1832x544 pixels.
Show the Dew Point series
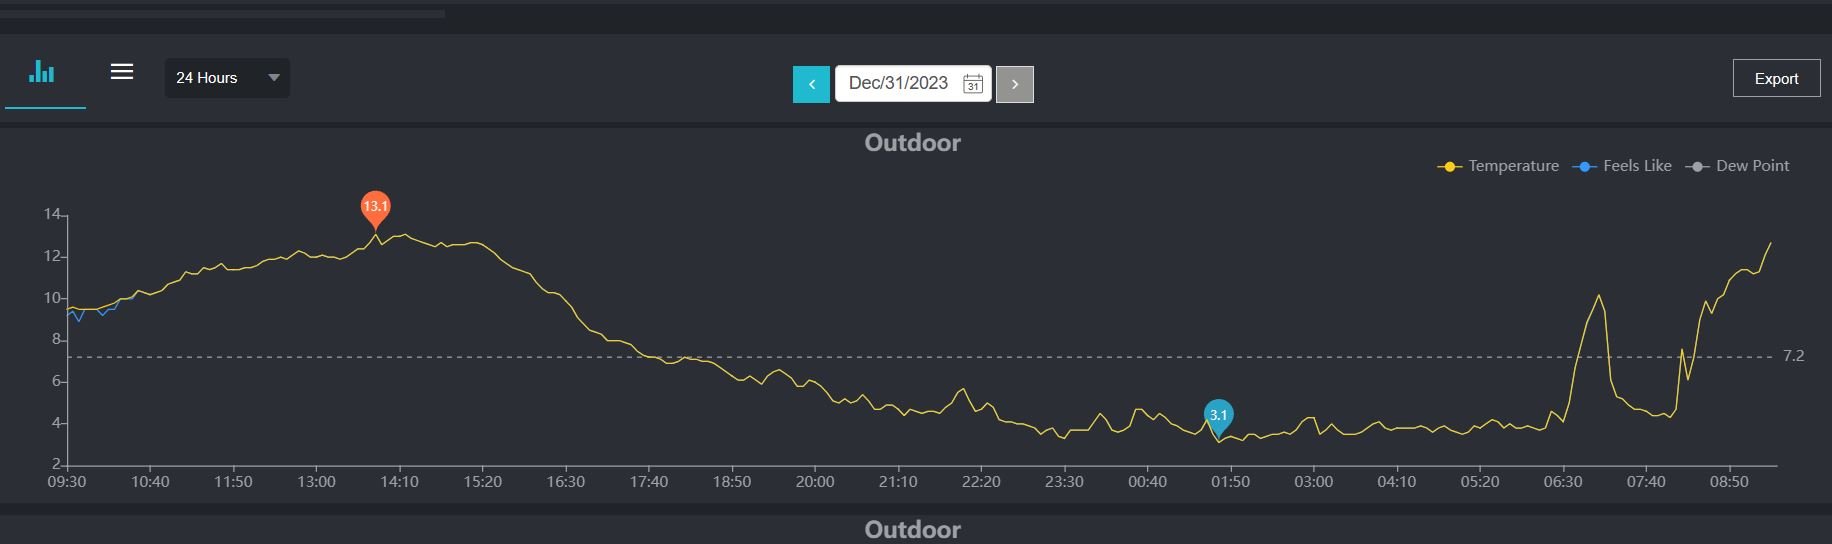[1738, 166]
